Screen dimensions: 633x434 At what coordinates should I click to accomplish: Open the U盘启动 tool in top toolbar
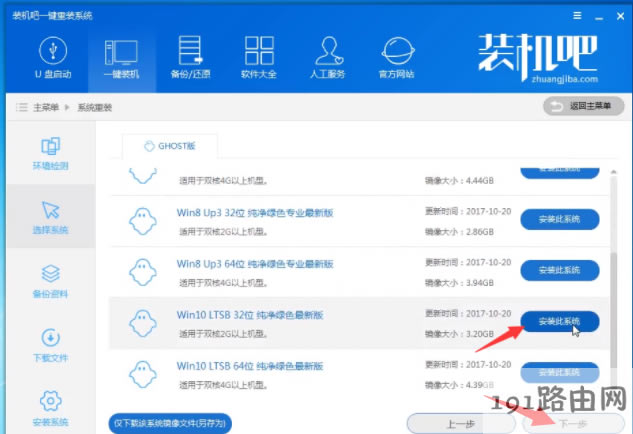point(54,58)
